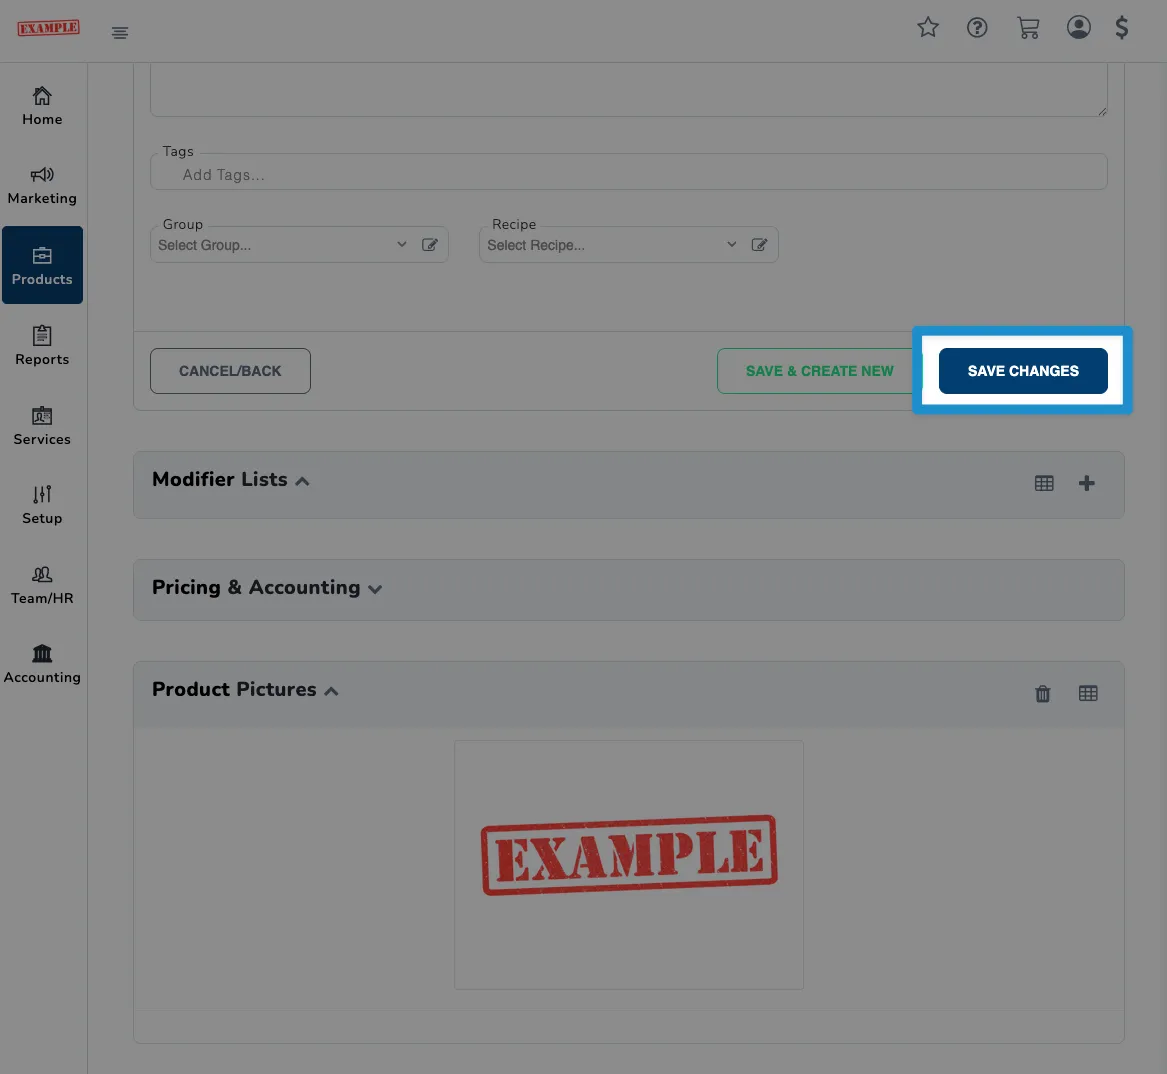The width and height of the screenshot is (1167, 1074).
Task: Go to Home in the sidebar
Action: coord(42,106)
